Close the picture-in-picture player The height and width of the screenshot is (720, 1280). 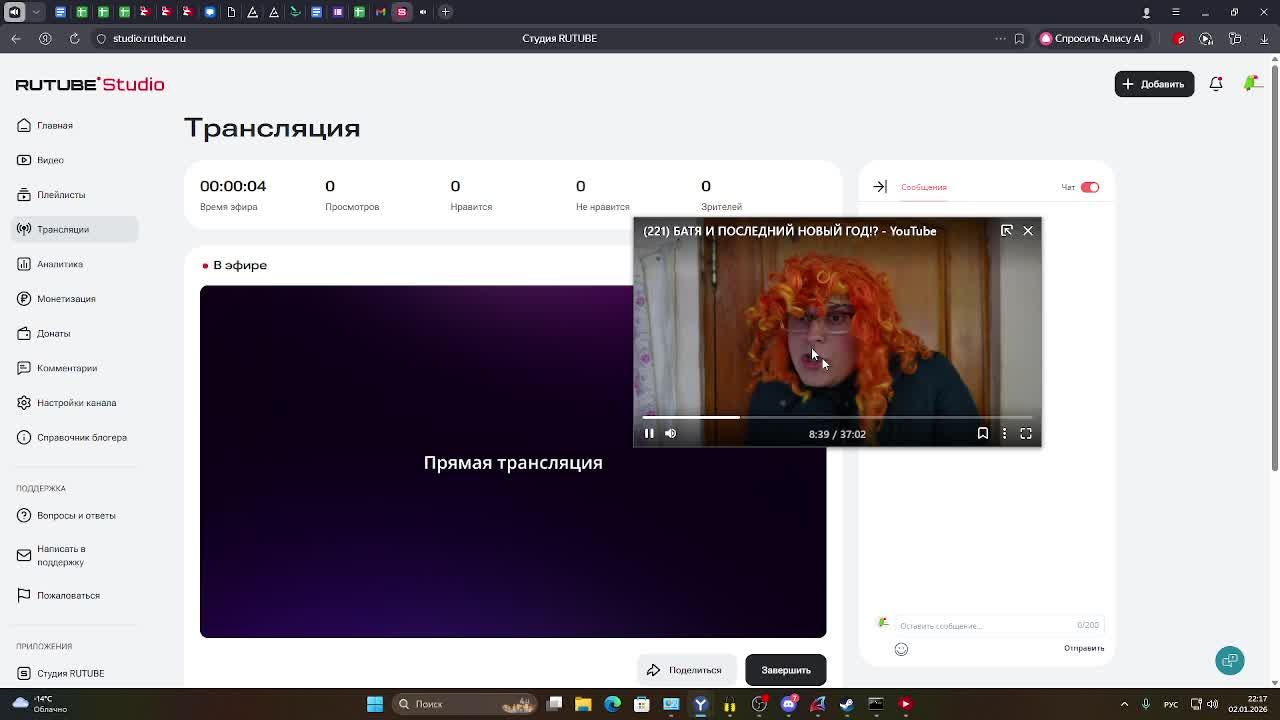click(1028, 231)
